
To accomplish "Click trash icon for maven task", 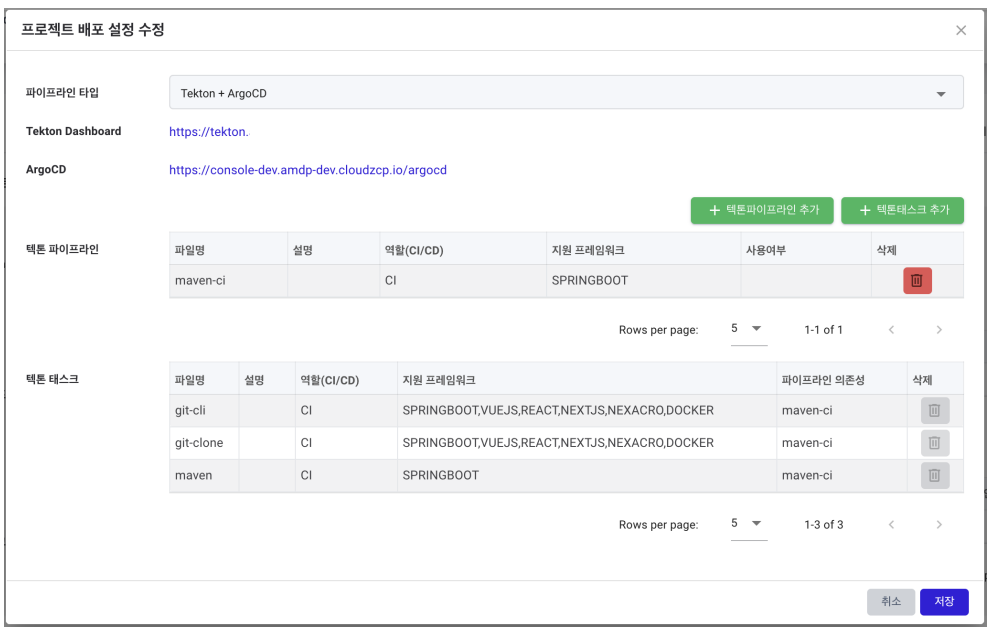I will [x=934, y=475].
